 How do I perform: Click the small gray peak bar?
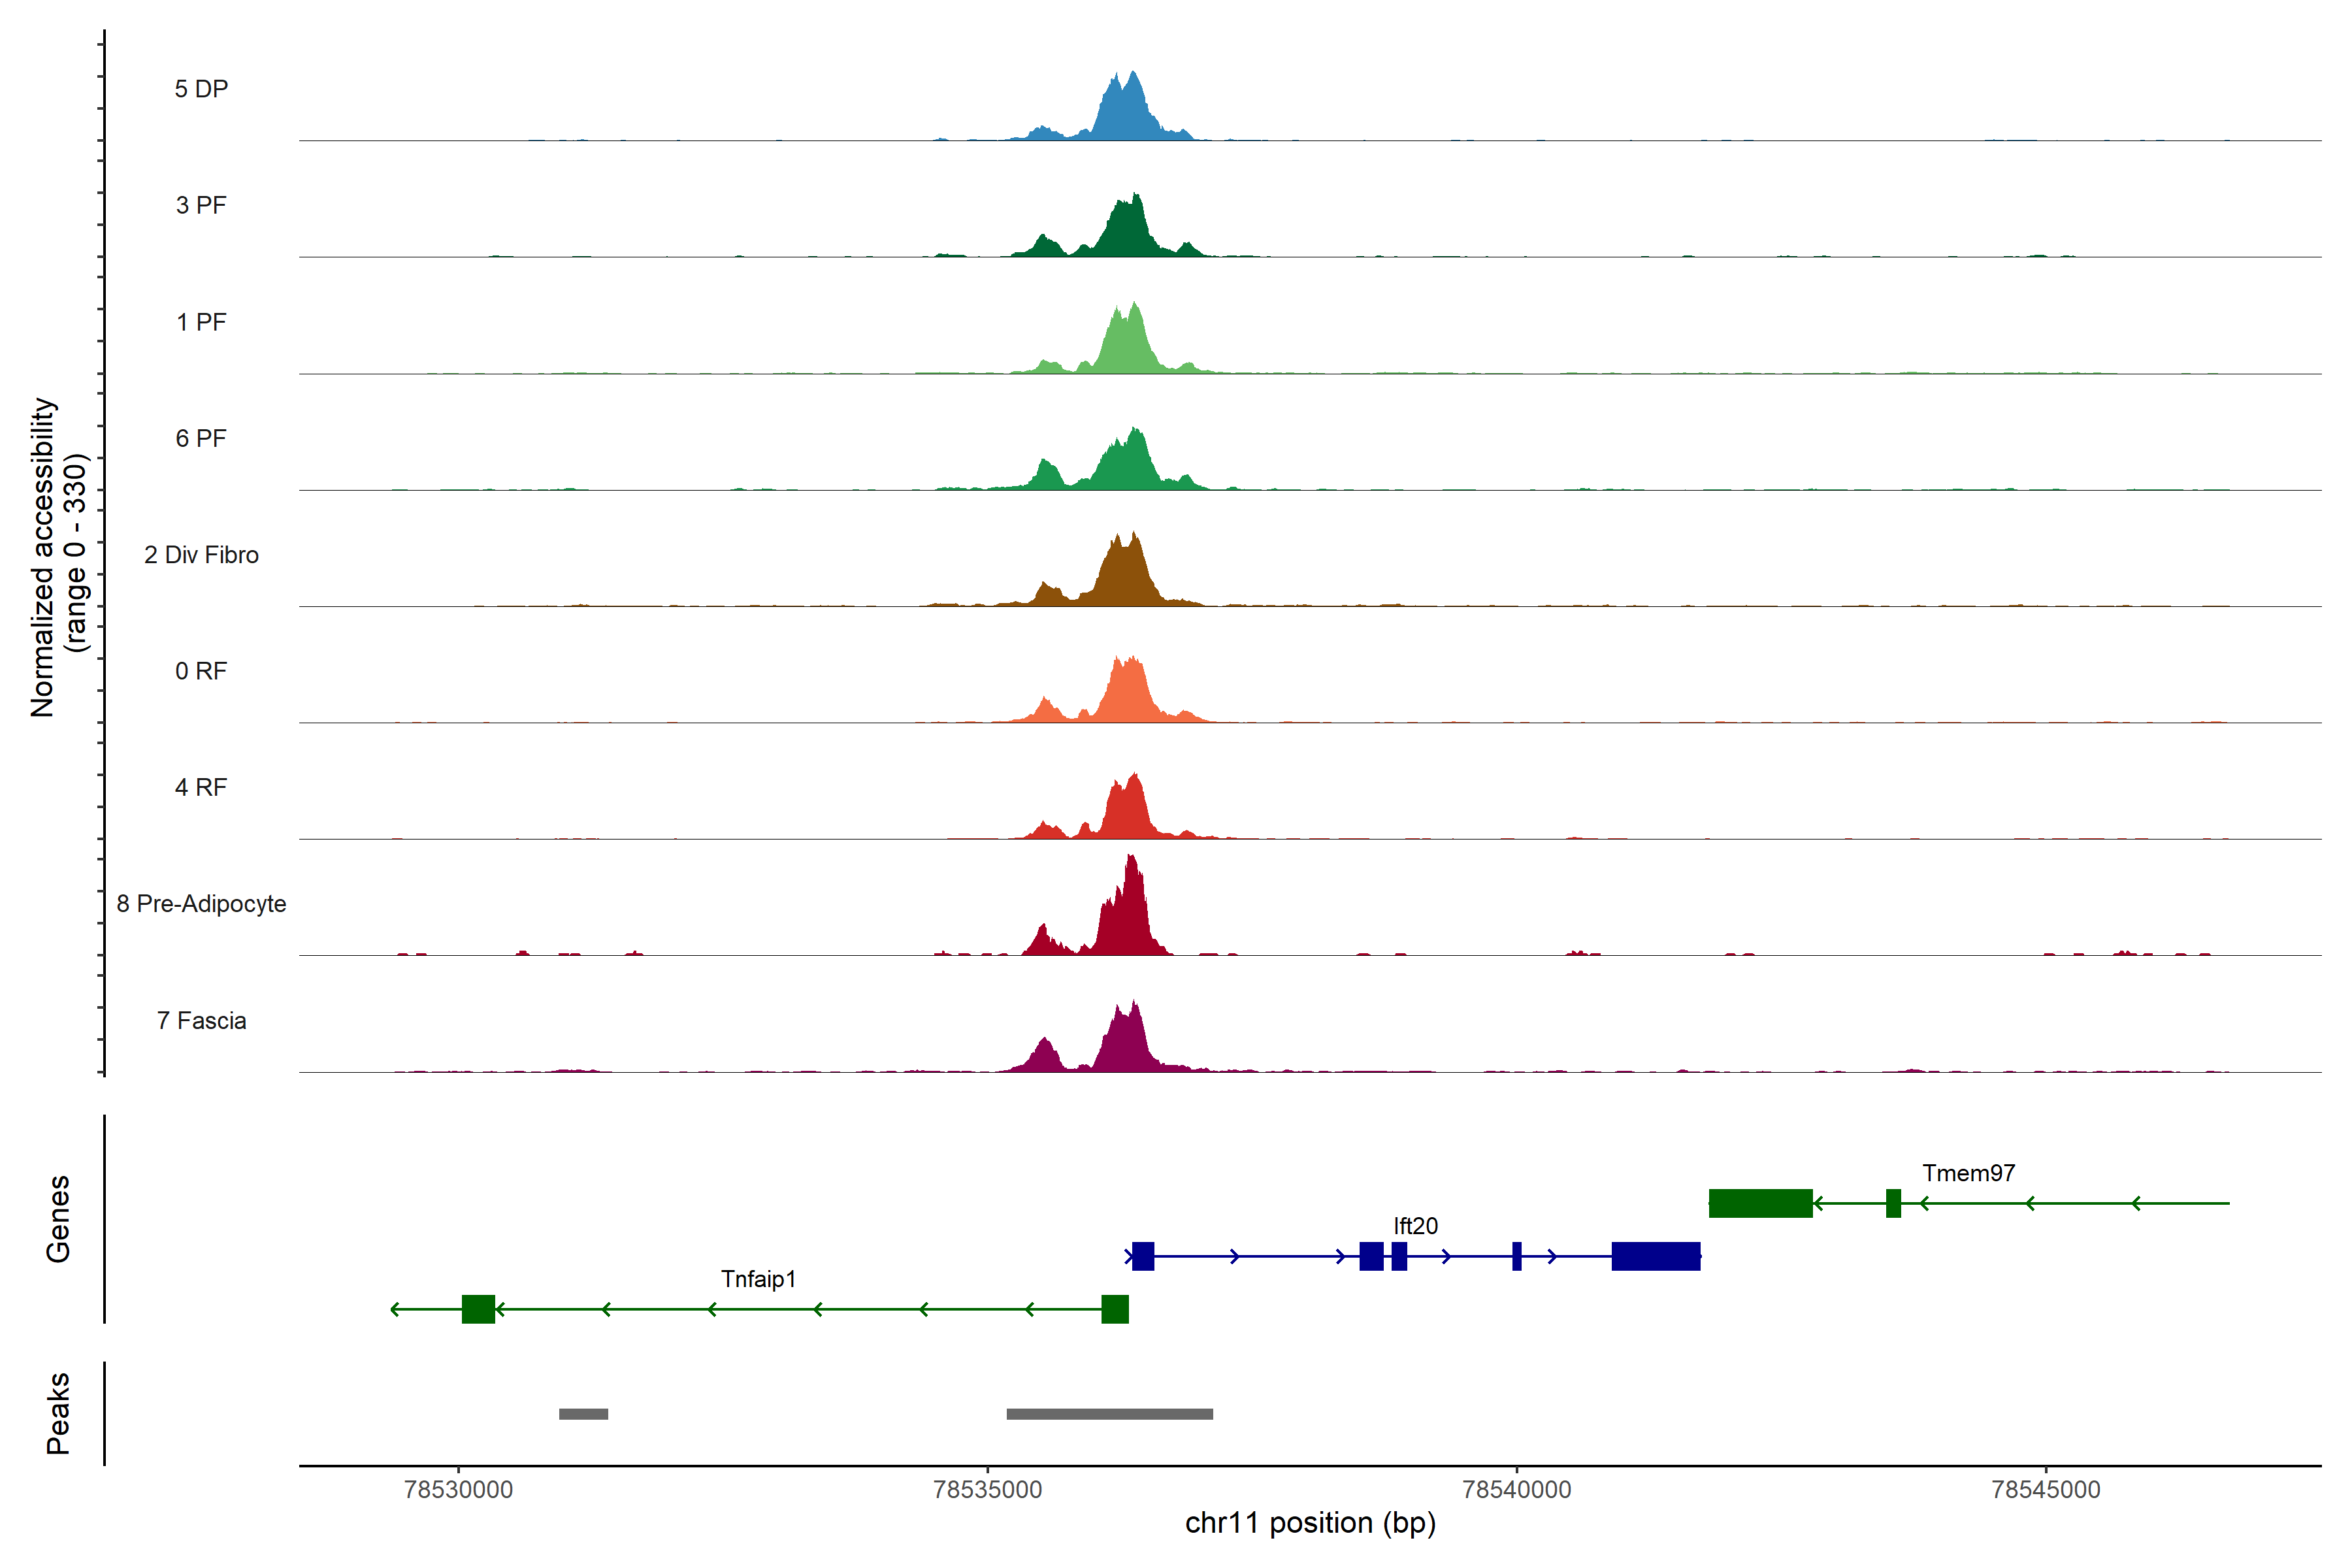583,1414
